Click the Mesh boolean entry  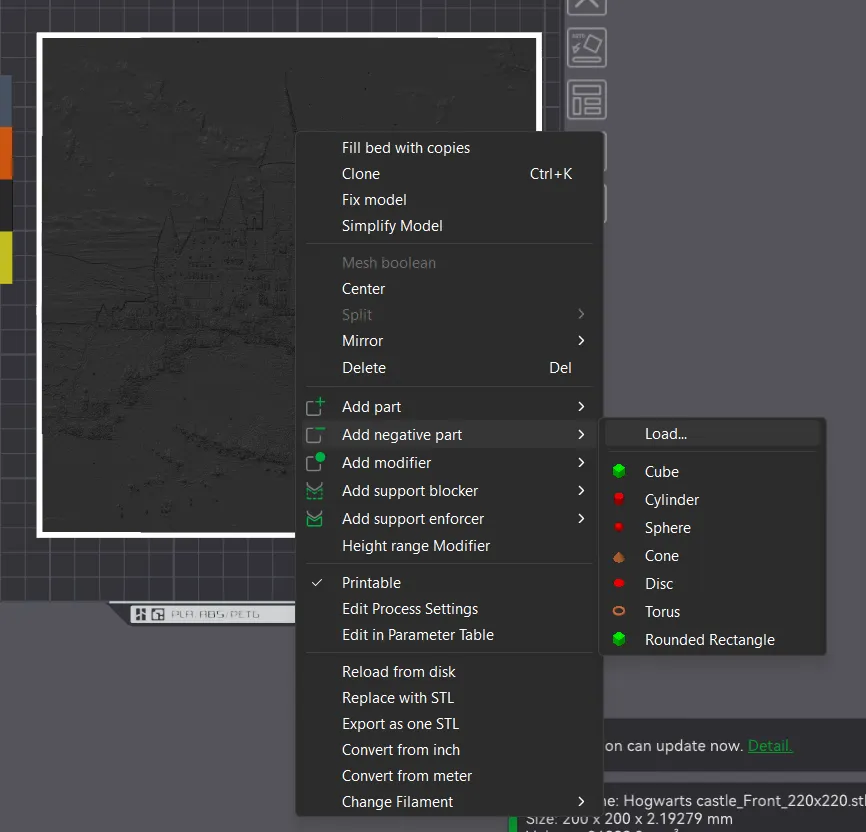point(449,263)
